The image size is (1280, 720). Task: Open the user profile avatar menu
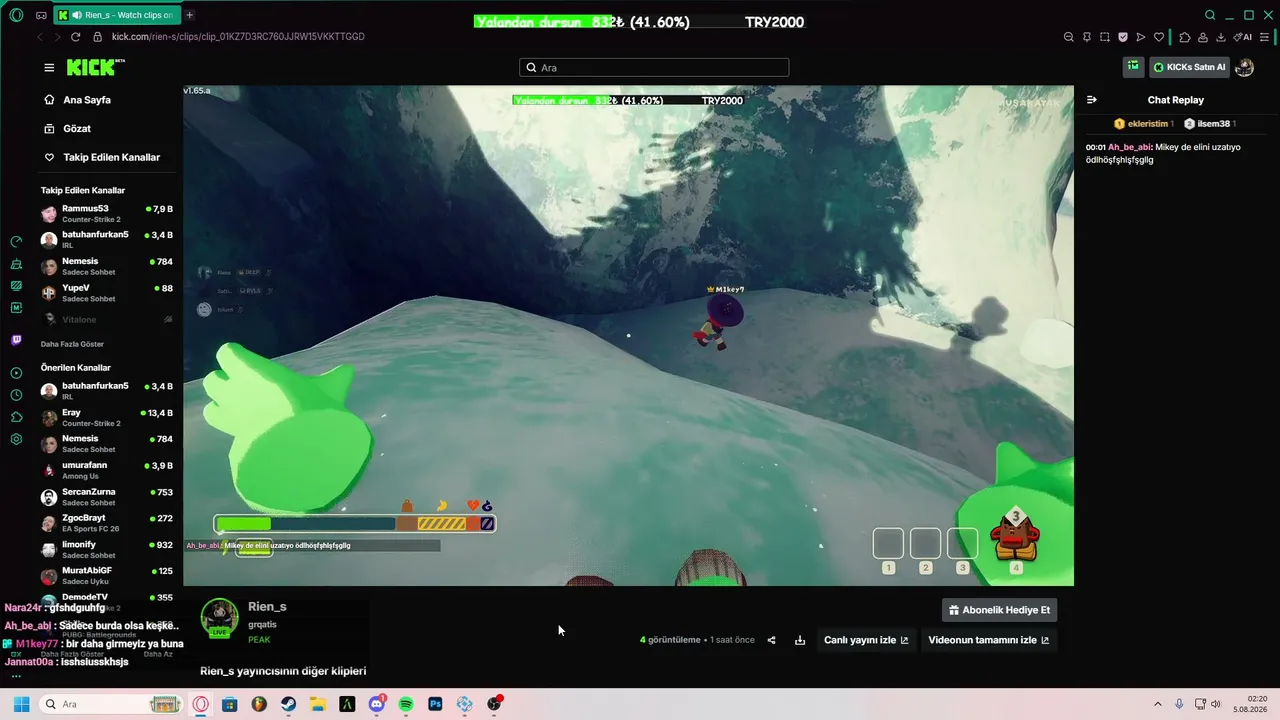tap(1245, 67)
